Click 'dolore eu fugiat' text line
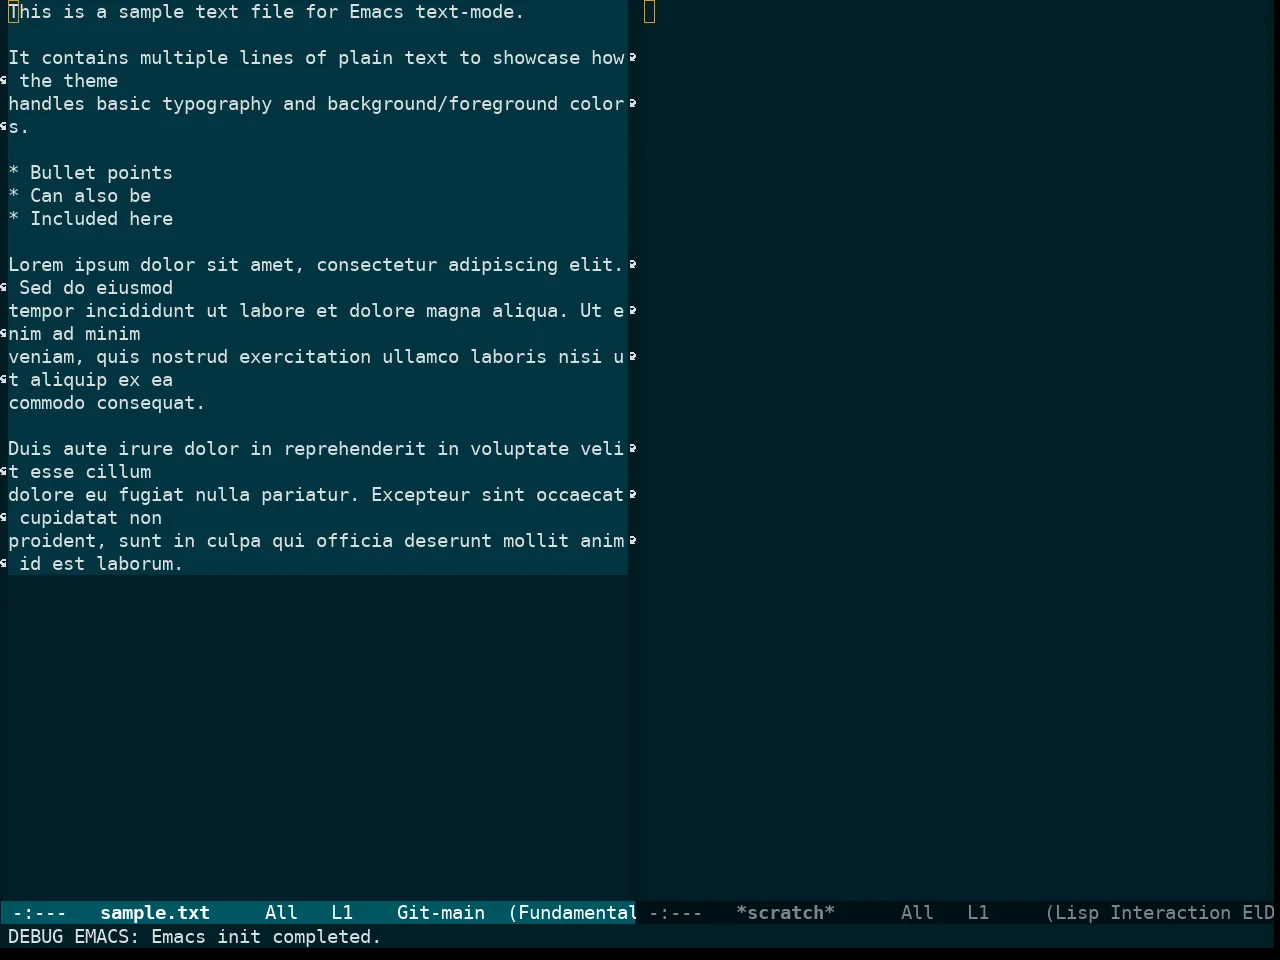This screenshot has height=960, width=1280. (x=316, y=495)
